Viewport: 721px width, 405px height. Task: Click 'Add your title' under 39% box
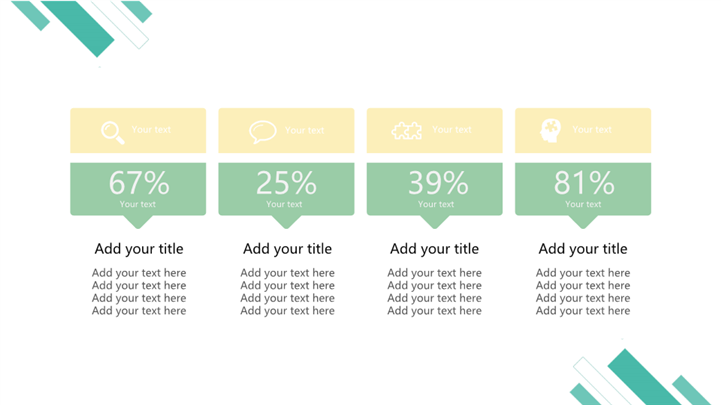click(435, 249)
